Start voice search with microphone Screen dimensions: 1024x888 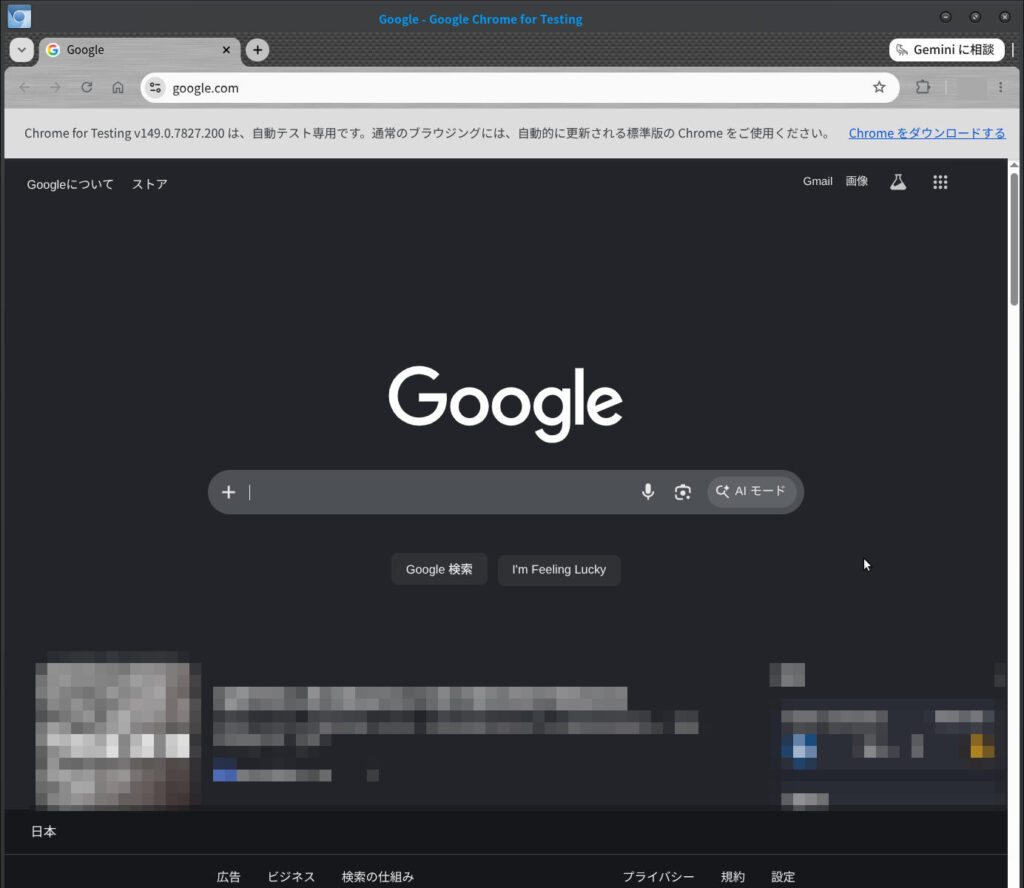[647, 492]
